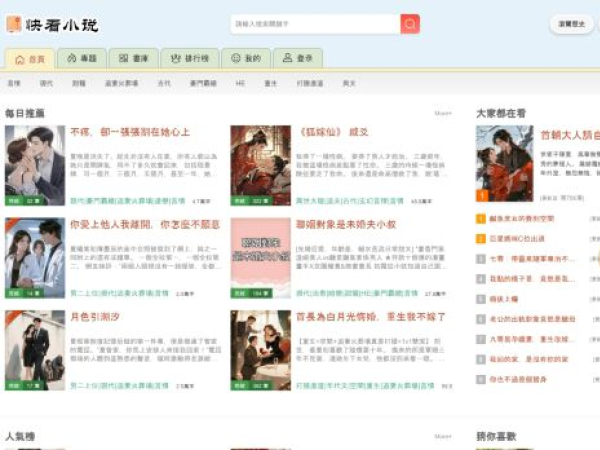Go to the 排行榜 tab
The height and width of the screenshot is (450, 600).
click(x=190, y=58)
